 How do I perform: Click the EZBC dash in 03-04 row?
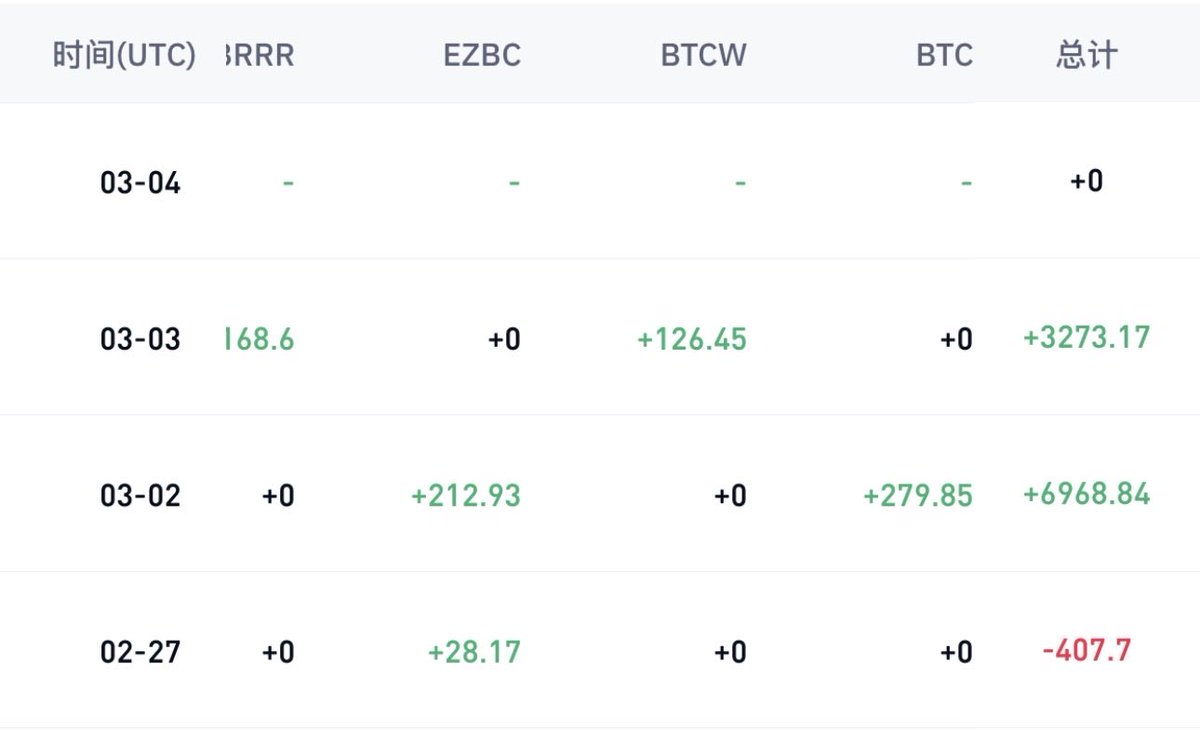coord(514,183)
